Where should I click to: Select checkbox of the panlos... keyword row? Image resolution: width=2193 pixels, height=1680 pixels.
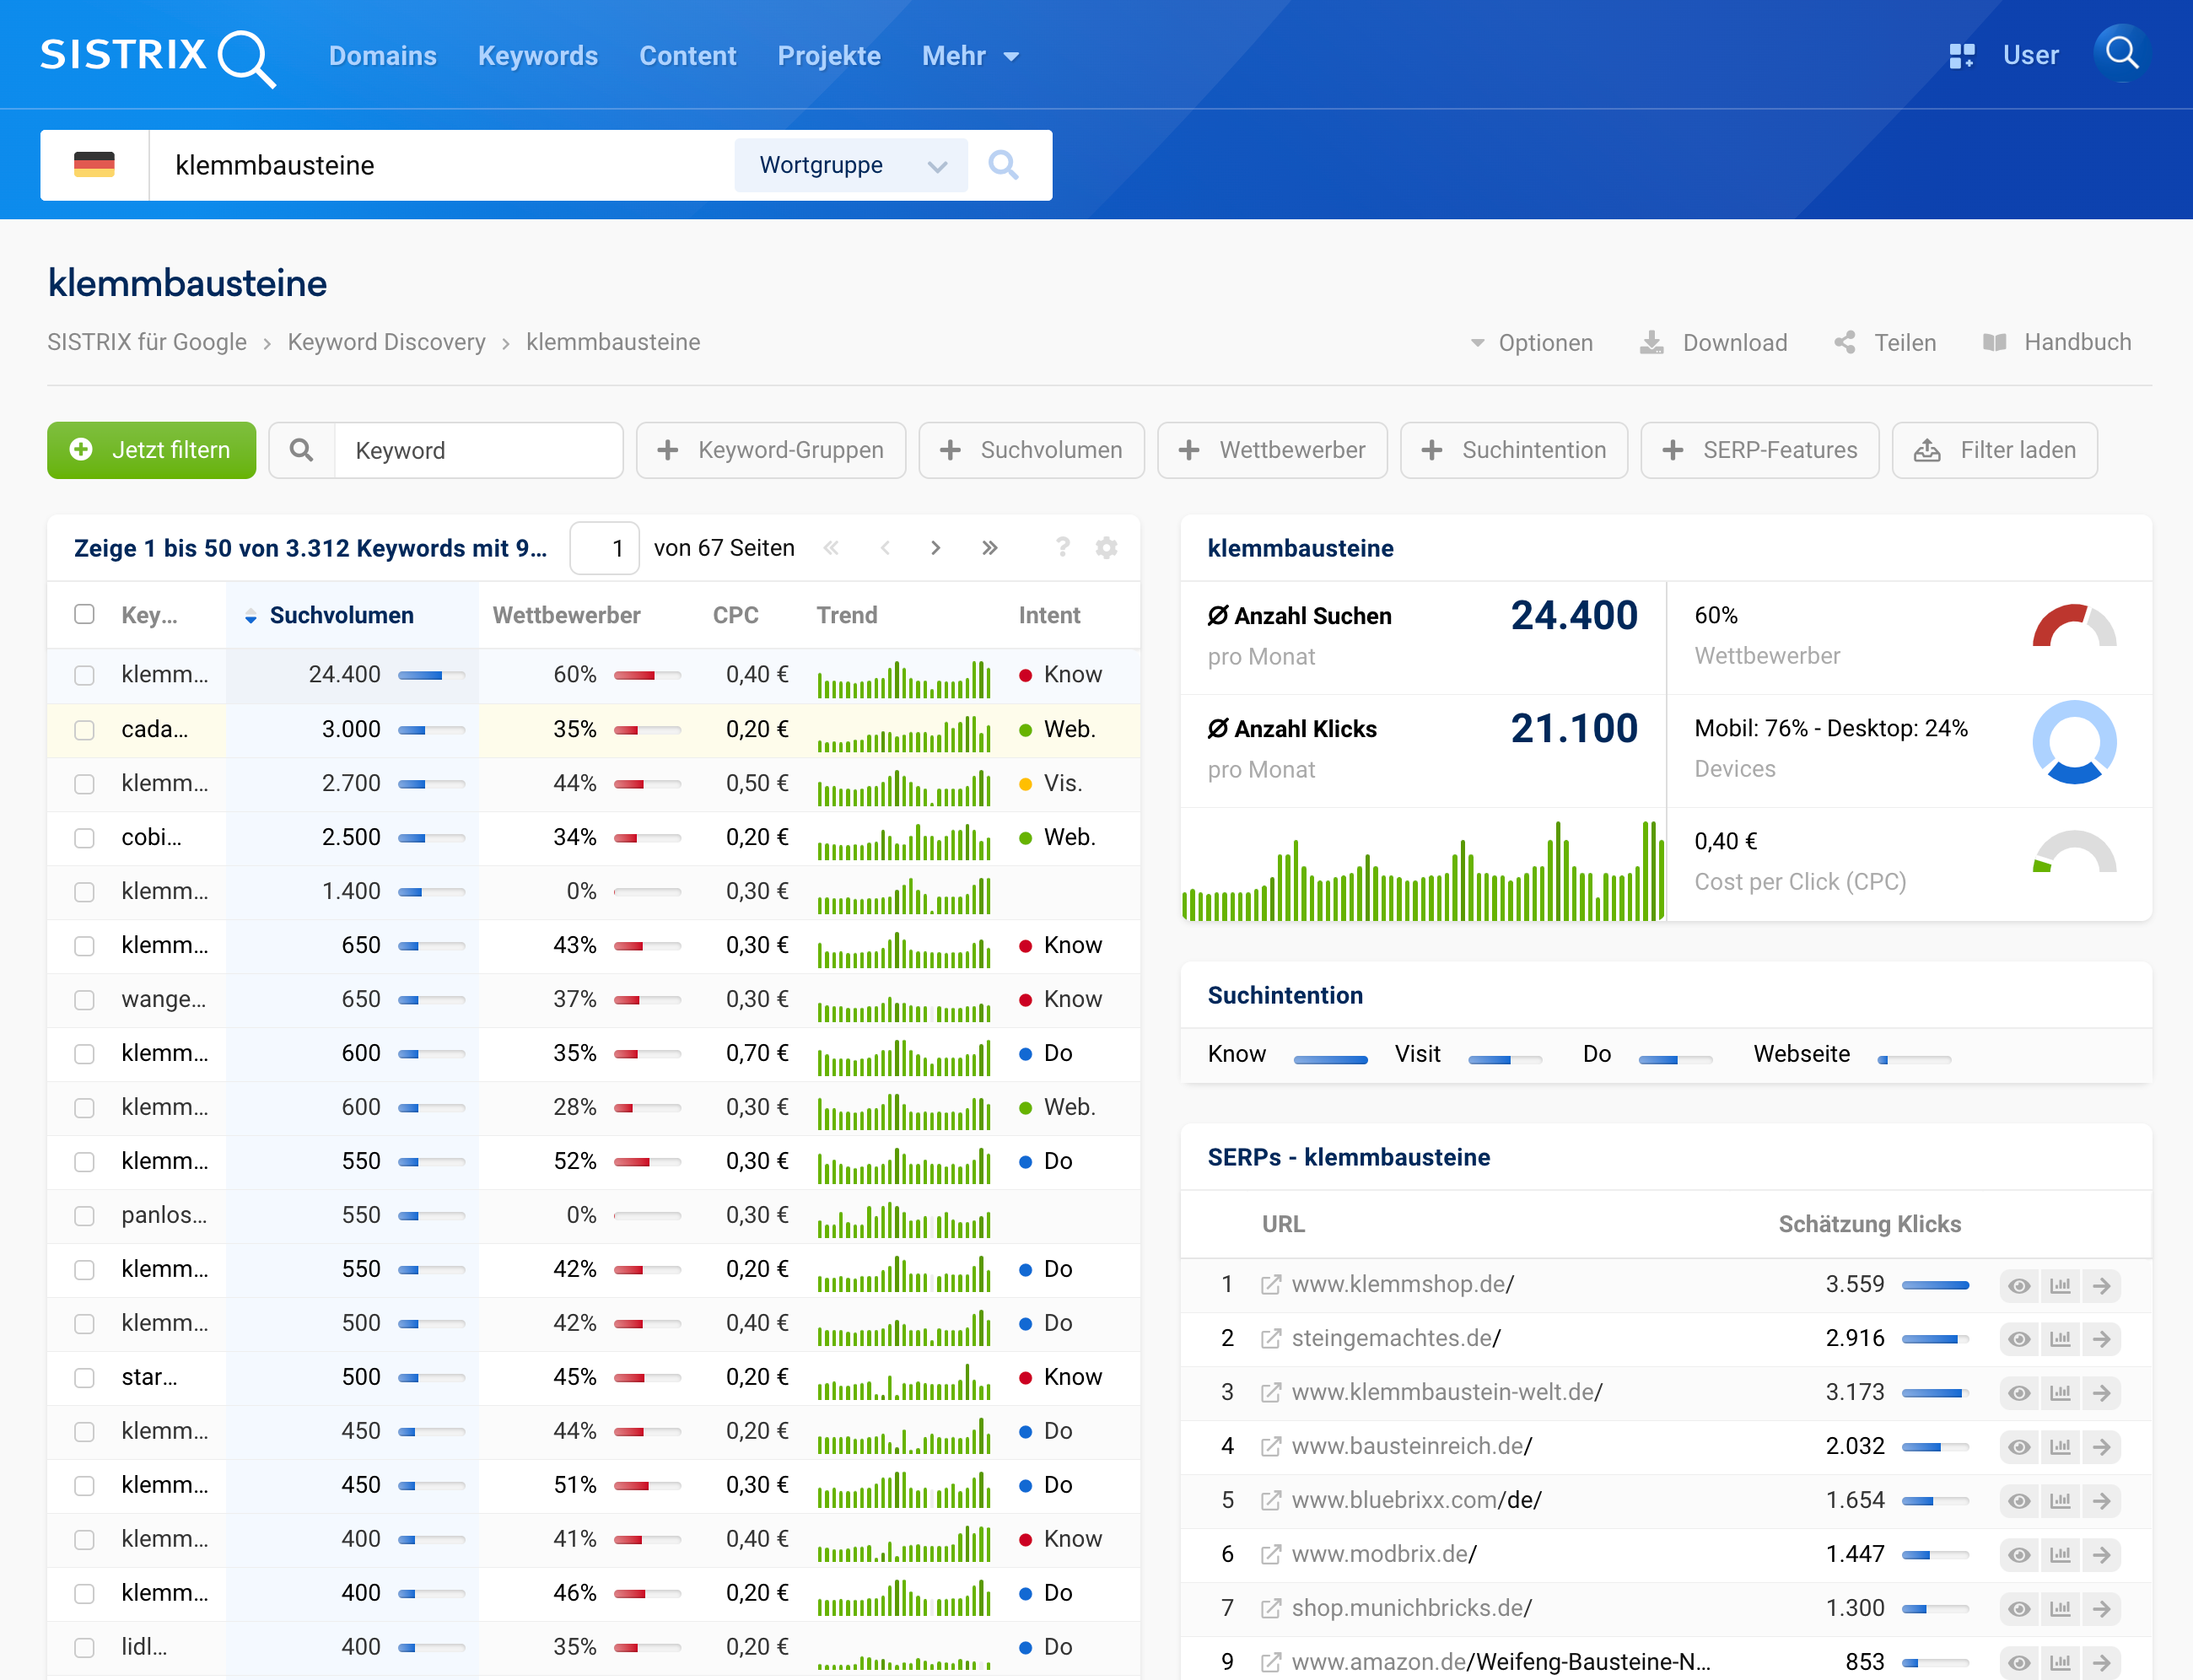click(84, 1216)
